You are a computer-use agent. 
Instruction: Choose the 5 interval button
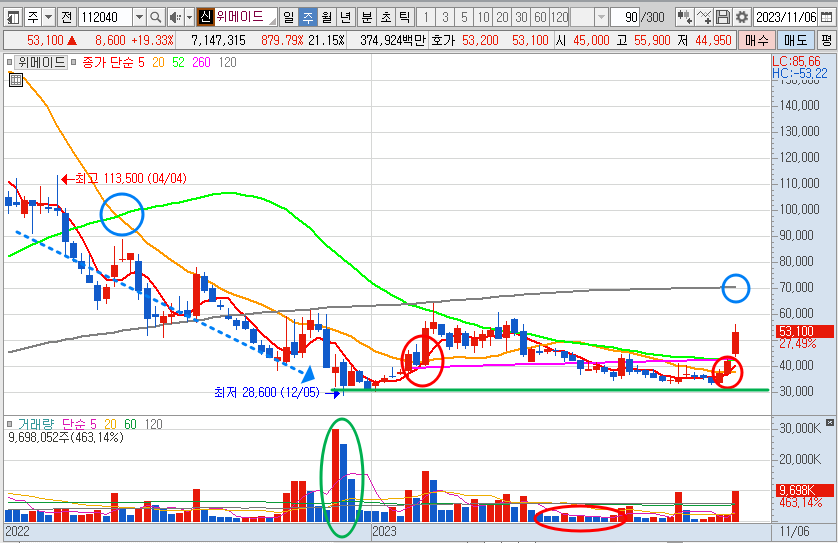coord(464,18)
